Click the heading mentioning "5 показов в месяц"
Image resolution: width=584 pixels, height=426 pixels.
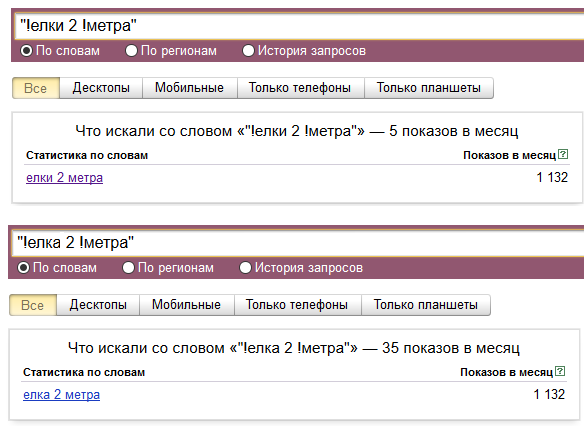297,131
